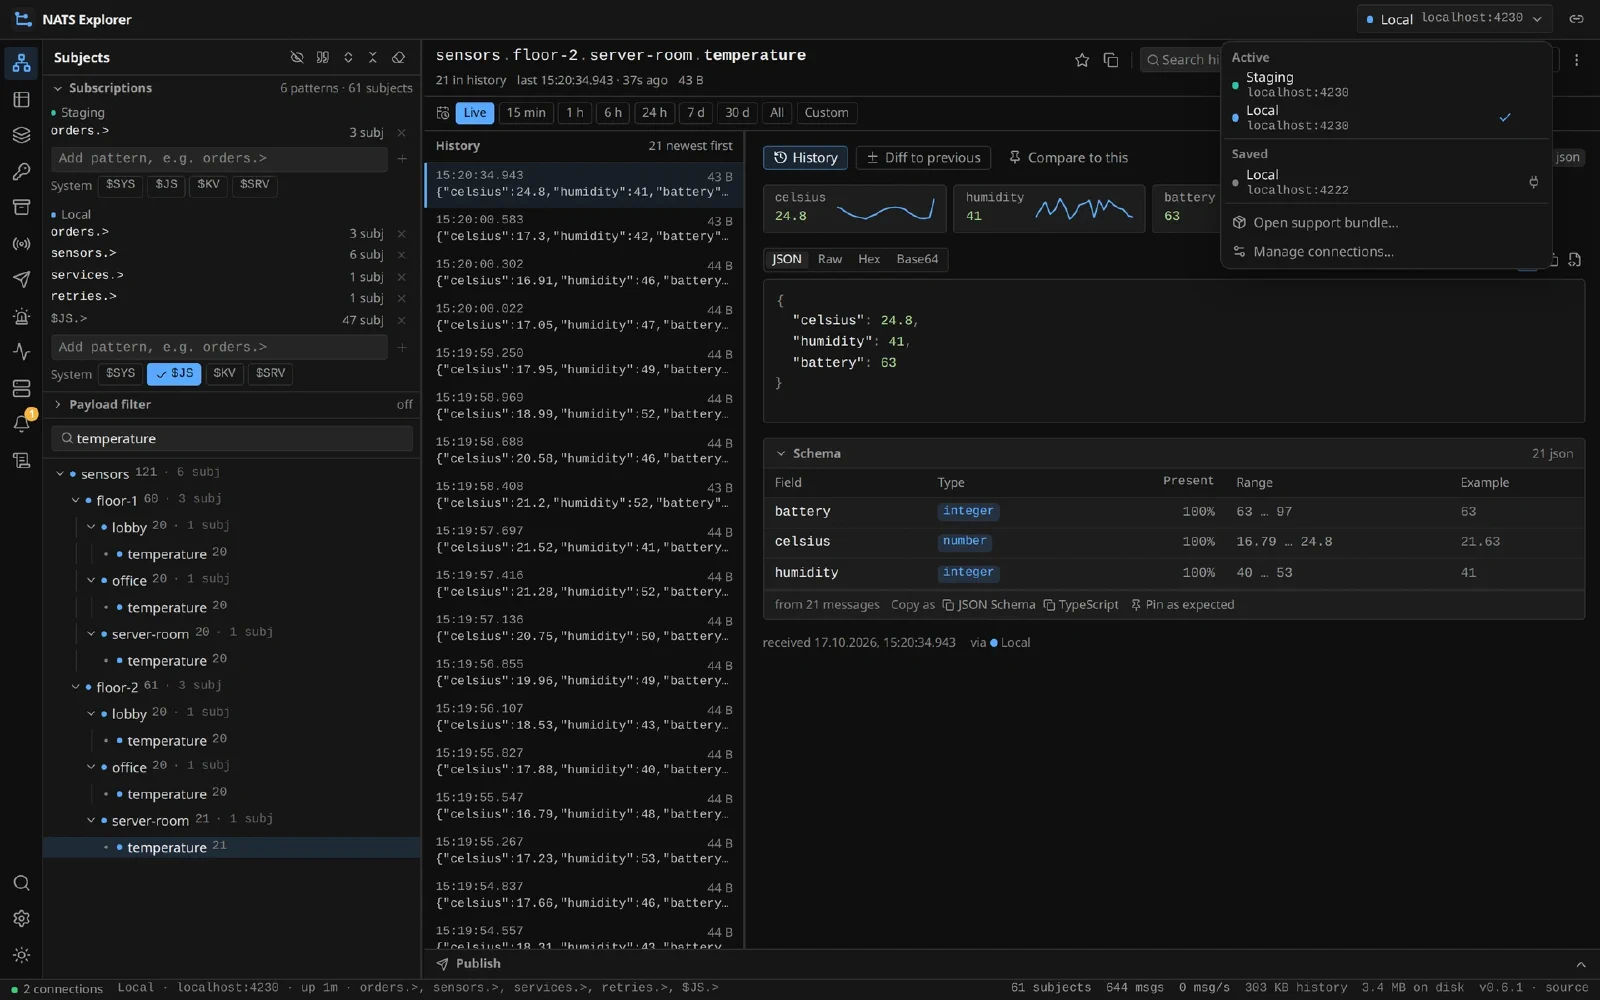1600x1000 pixels.
Task: Open the alarm siren icon in sidebar
Action: tap(21, 316)
